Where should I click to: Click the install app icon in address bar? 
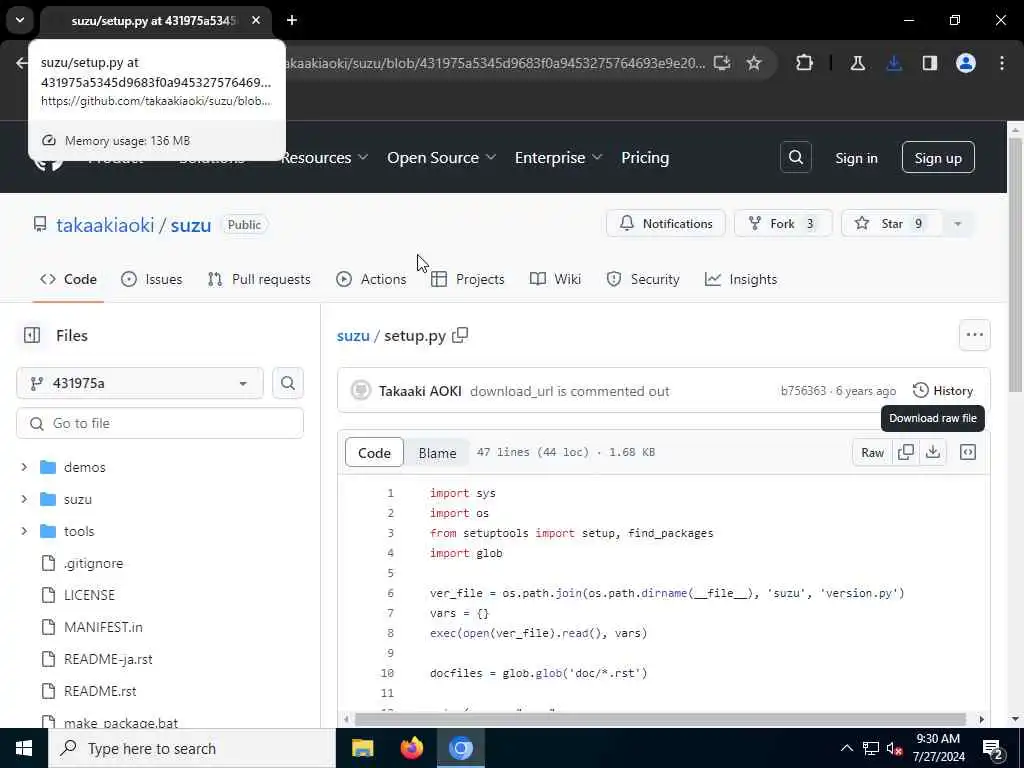coord(722,63)
